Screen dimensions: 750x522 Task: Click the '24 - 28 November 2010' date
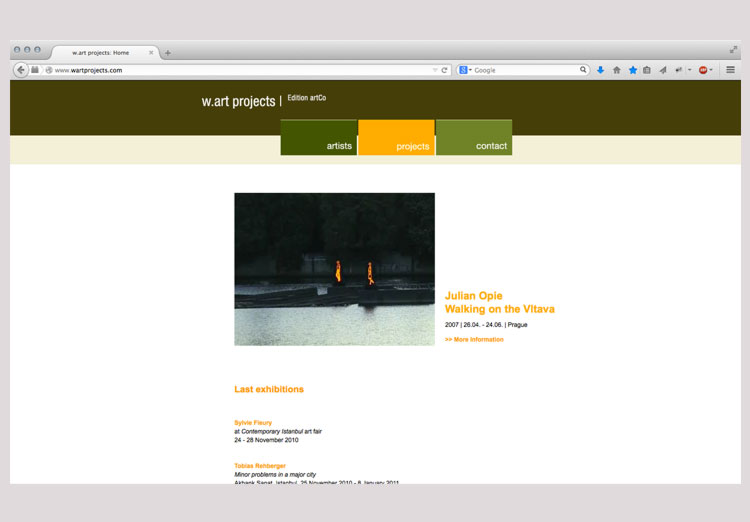coord(266,440)
